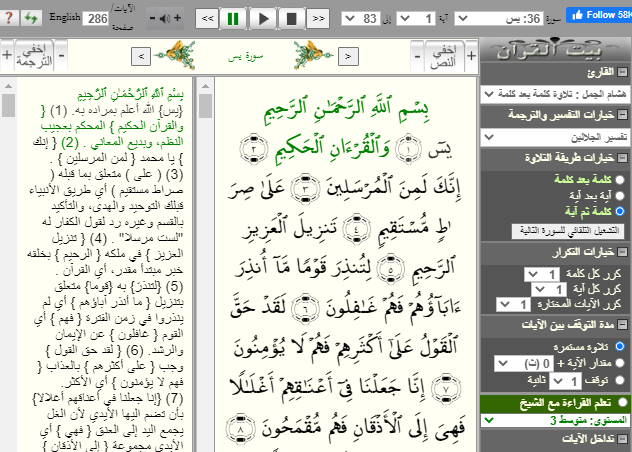The image size is (632, 452).
Task: Click the speaker volume icon
Action: coord(163,18)
